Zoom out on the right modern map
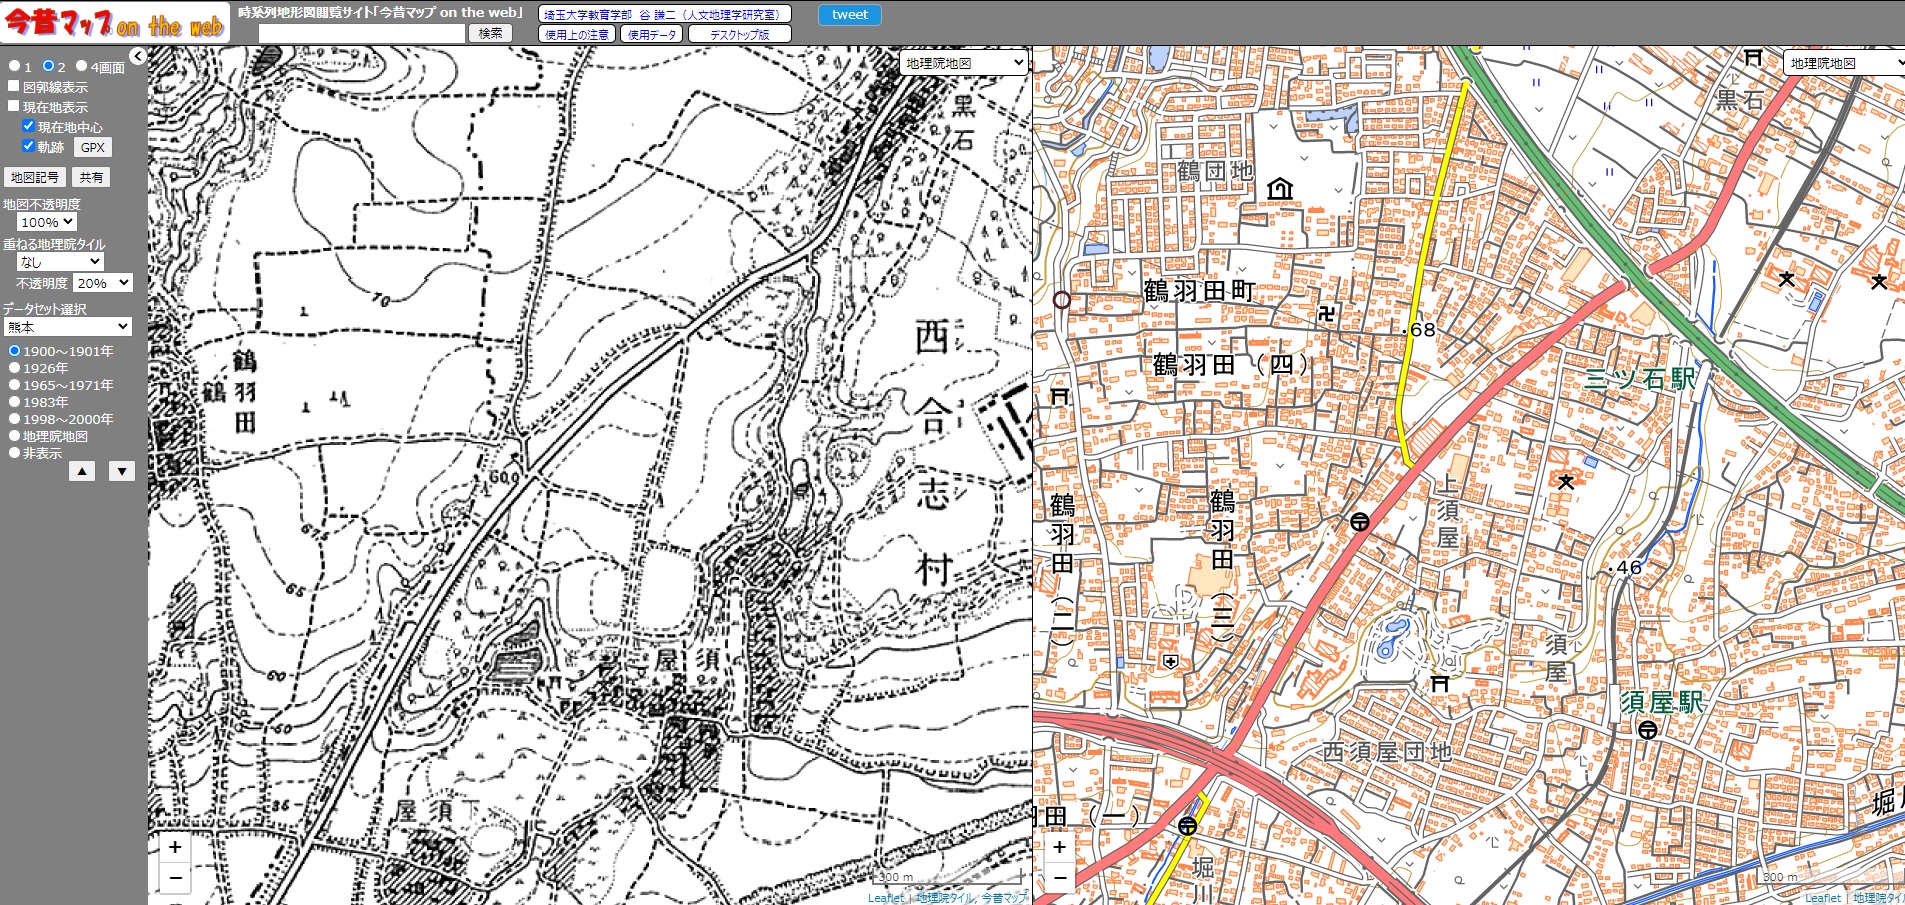Viewport: 1905px width, 905px height. tap(1059, 878)
